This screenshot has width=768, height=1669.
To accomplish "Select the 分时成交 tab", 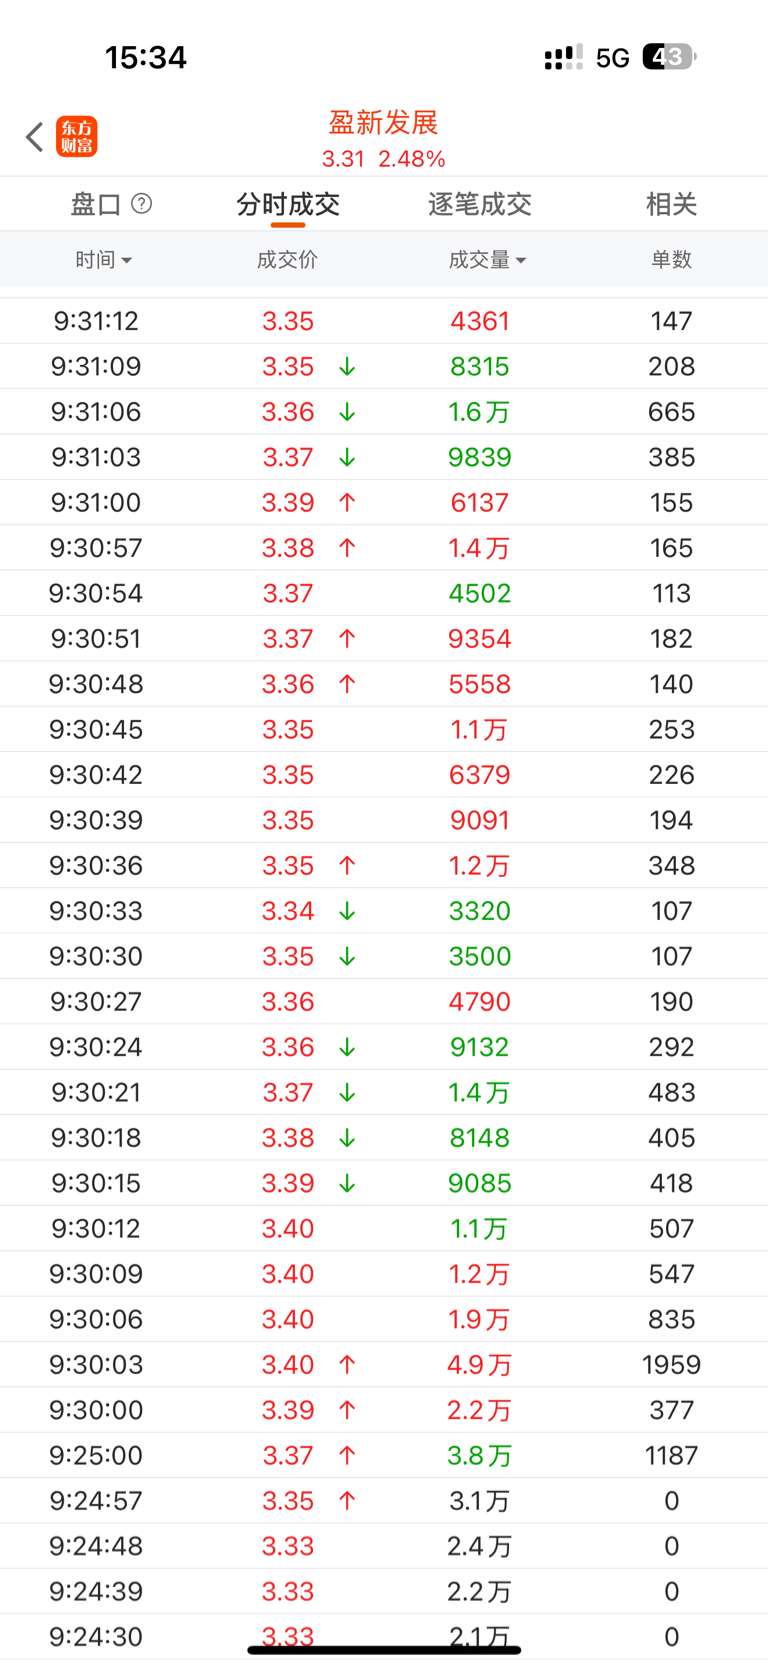I will 288,205.
